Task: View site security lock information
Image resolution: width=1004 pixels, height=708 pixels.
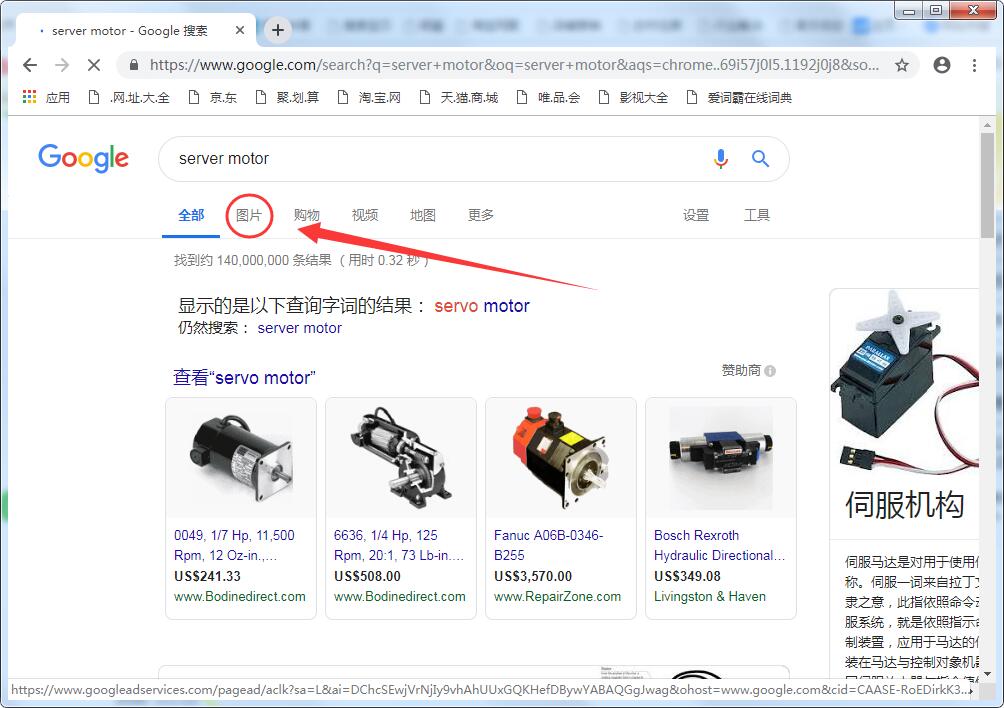Action: point(134,65)
